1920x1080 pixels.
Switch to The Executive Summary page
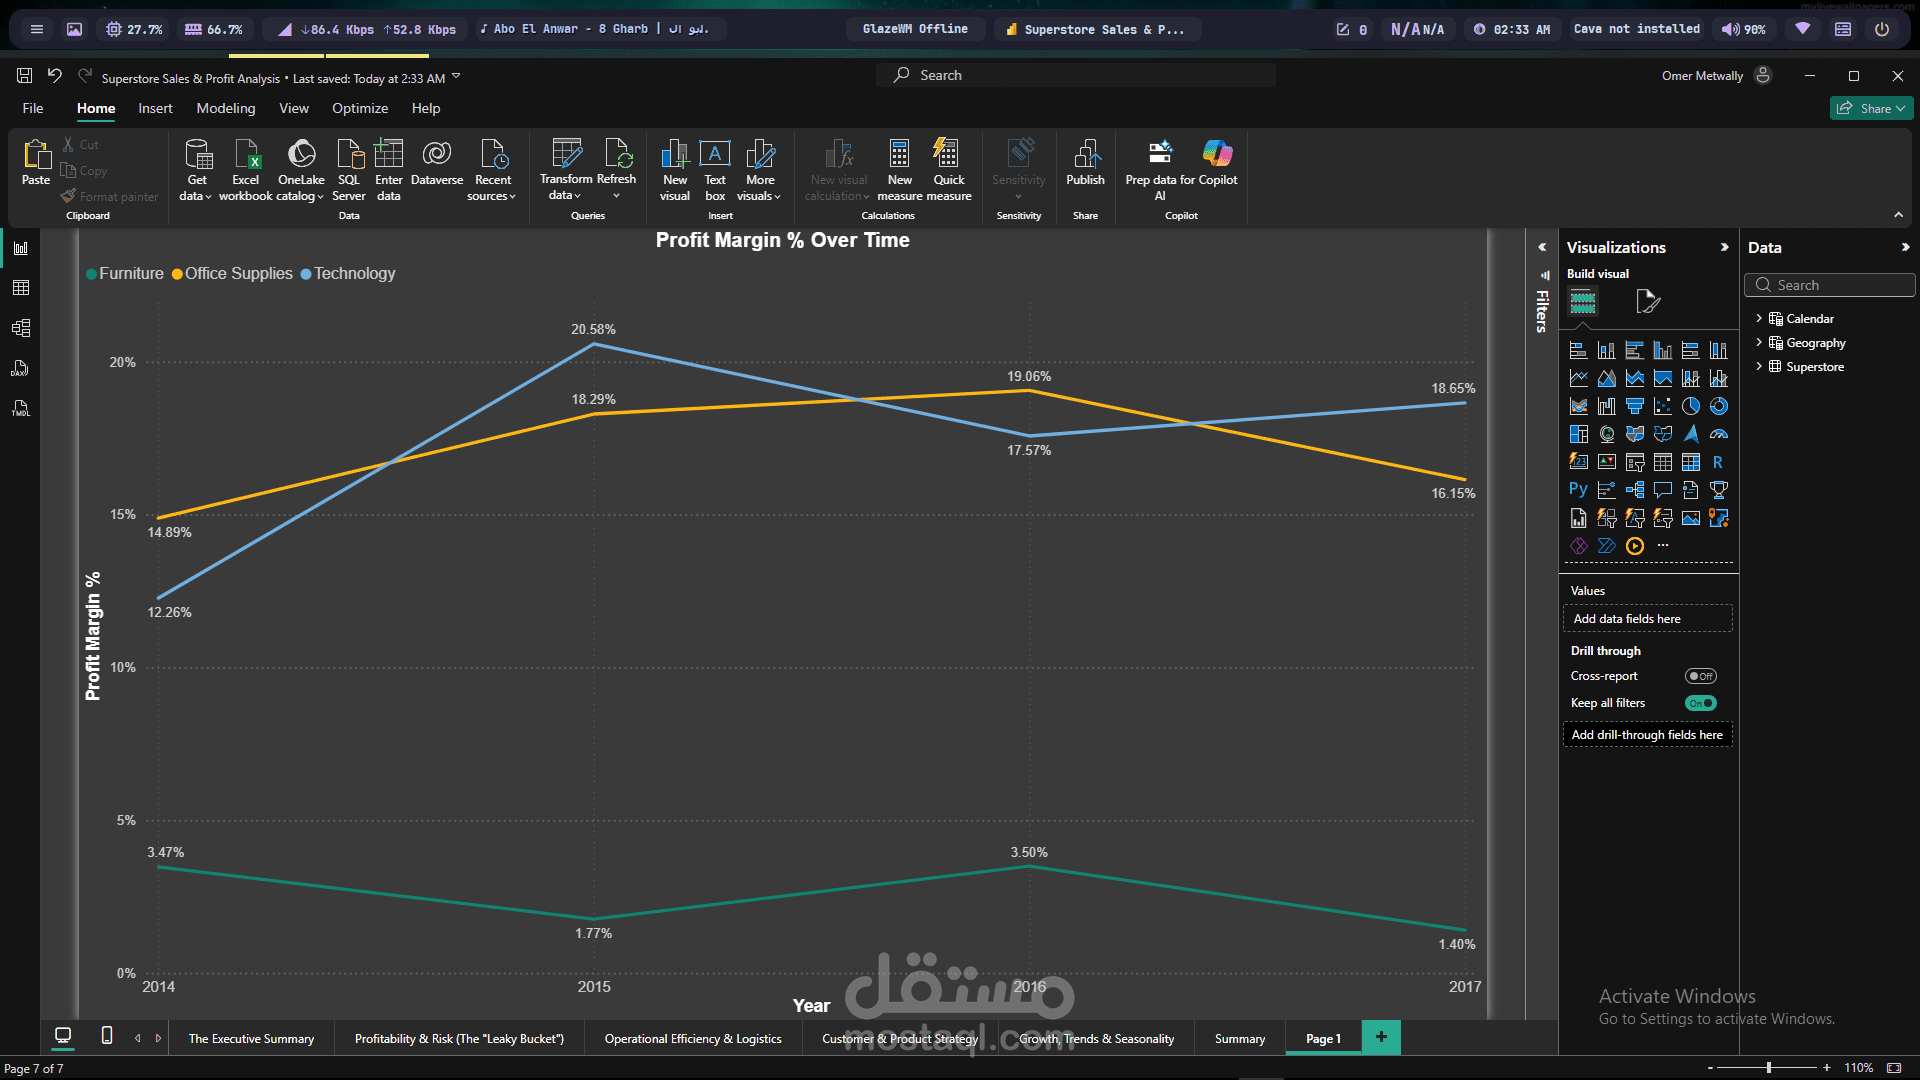(251, 1039)
